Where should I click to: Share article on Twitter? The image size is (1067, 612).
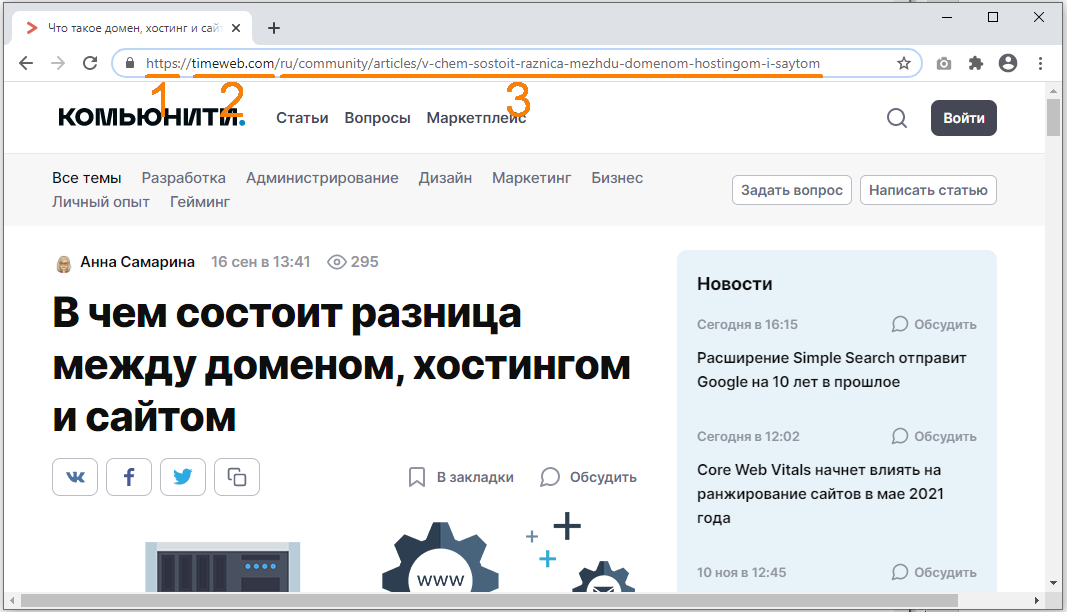pos(182,477)
